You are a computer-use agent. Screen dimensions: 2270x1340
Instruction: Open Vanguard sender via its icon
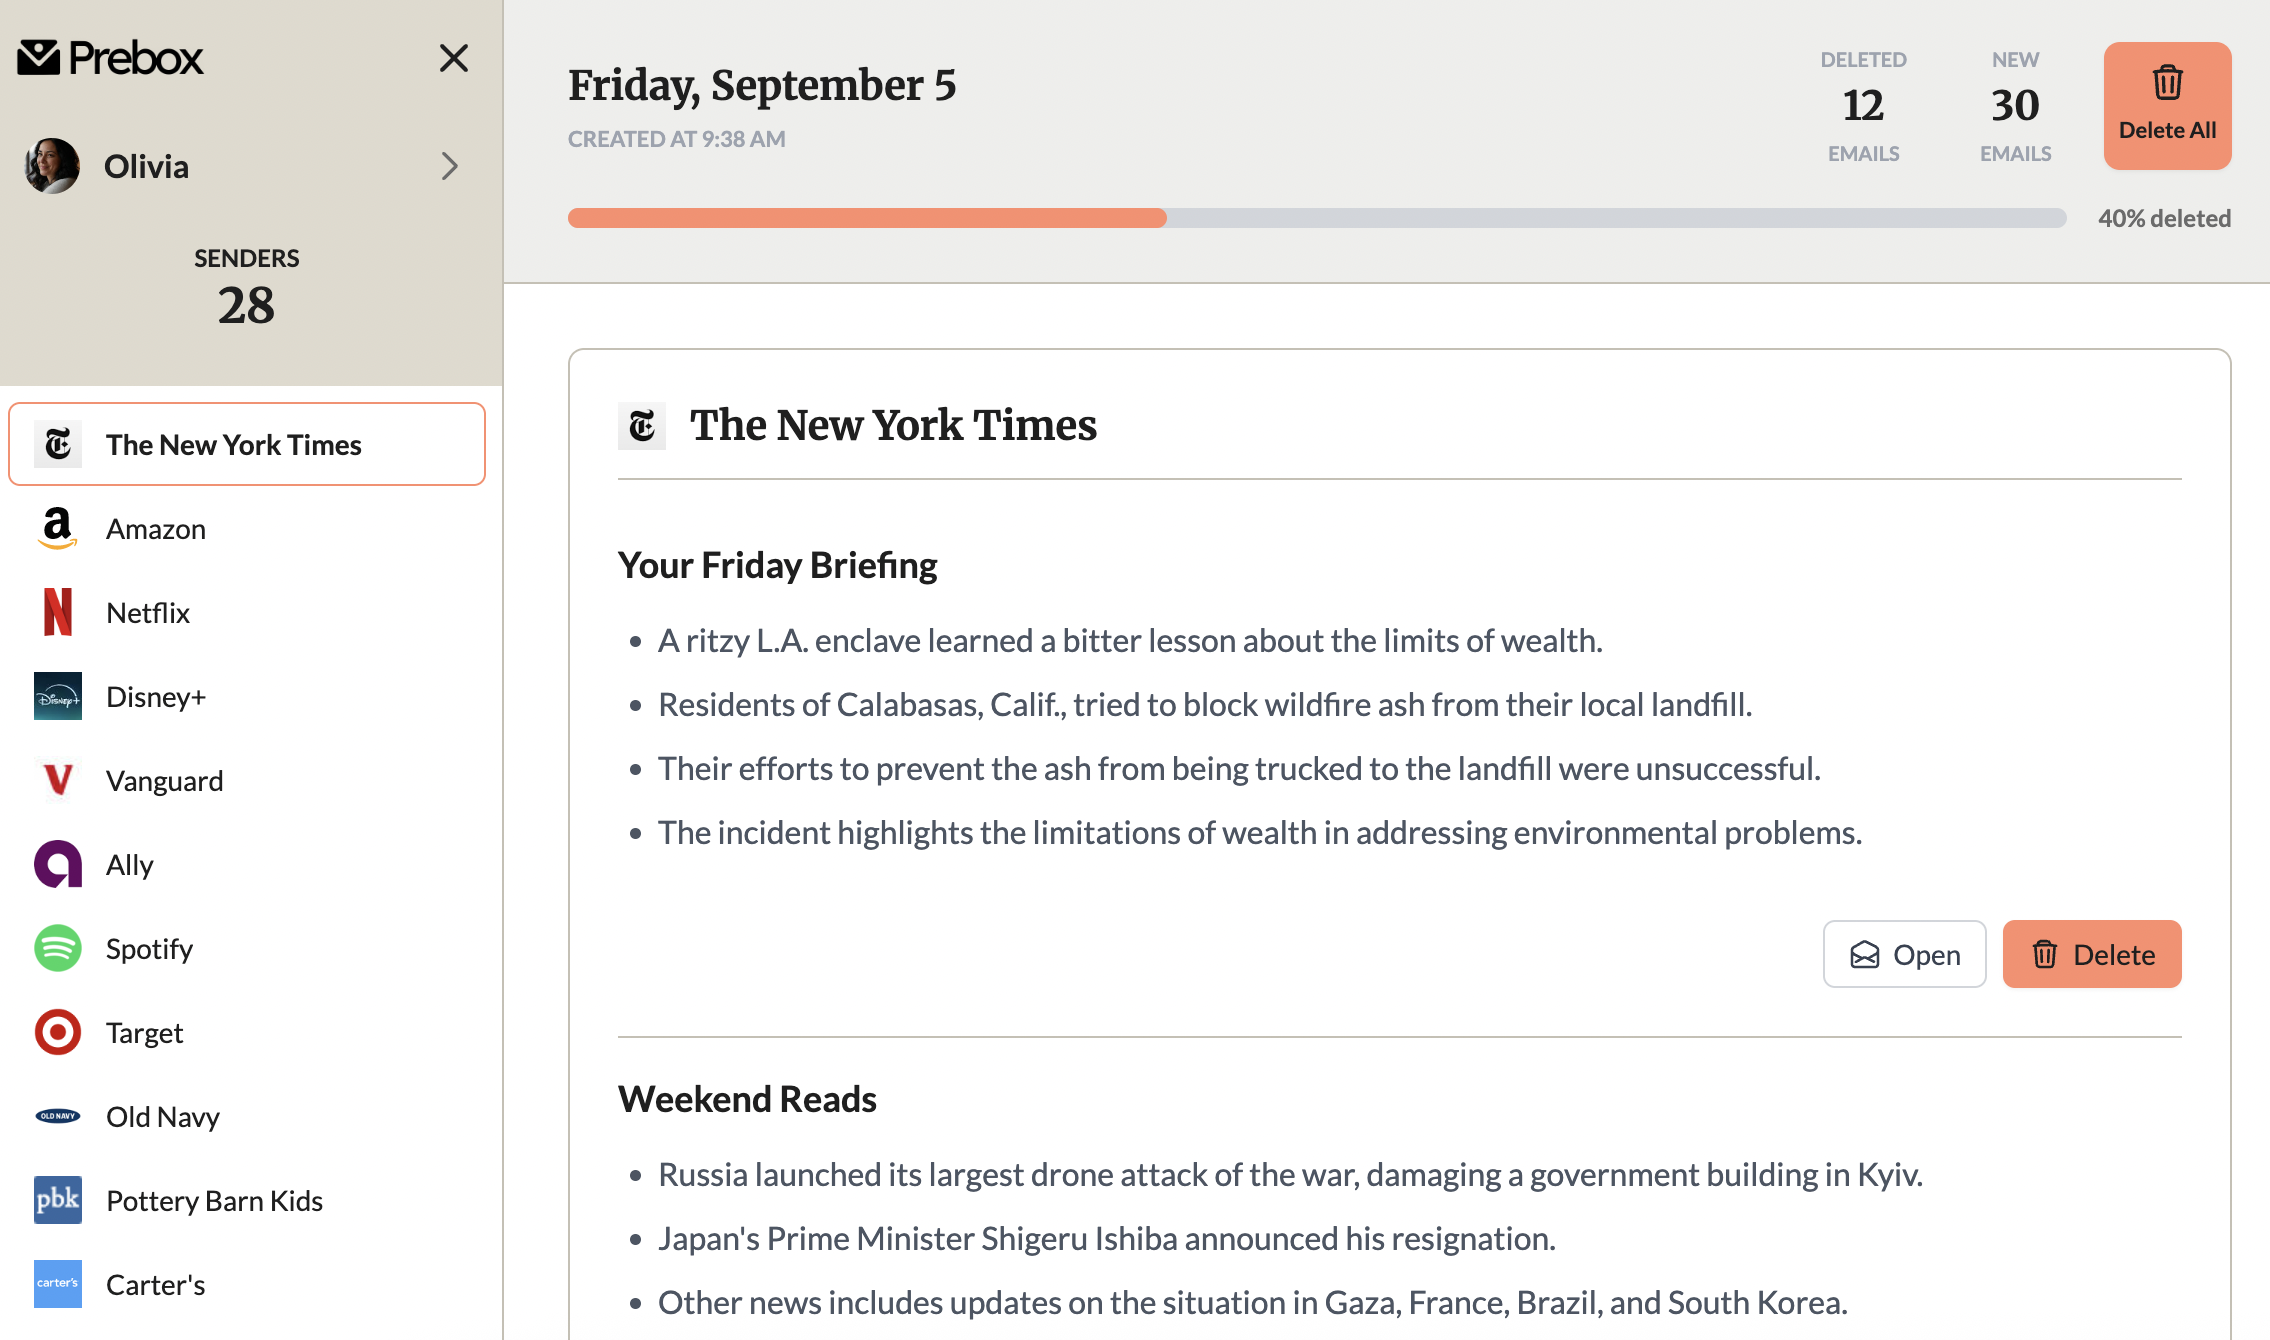coord(58,780)
